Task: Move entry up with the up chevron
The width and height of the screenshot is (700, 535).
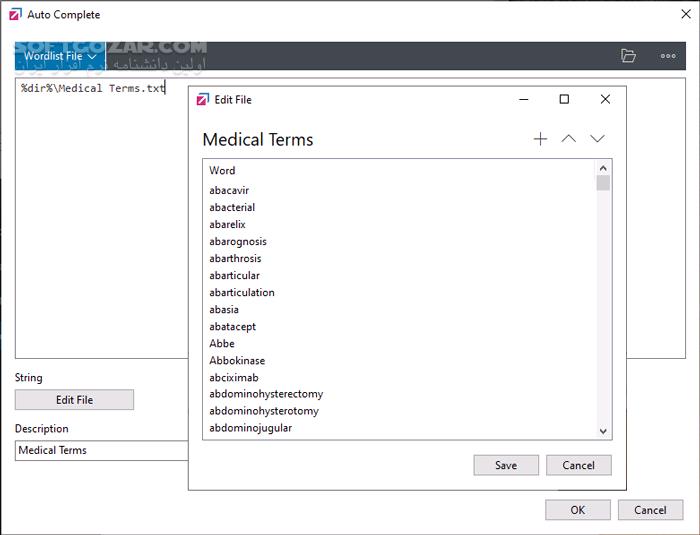Action: [x=568, y=139]
